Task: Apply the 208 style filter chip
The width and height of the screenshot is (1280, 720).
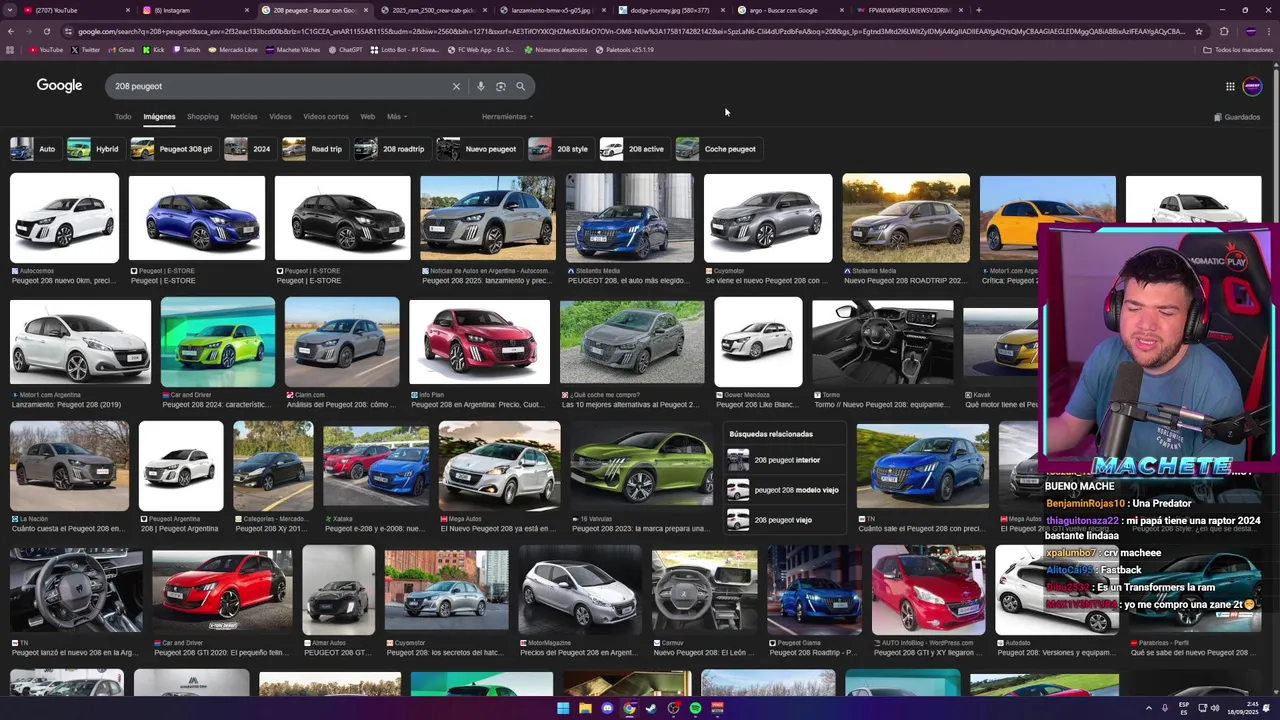Action: point(560,149)
